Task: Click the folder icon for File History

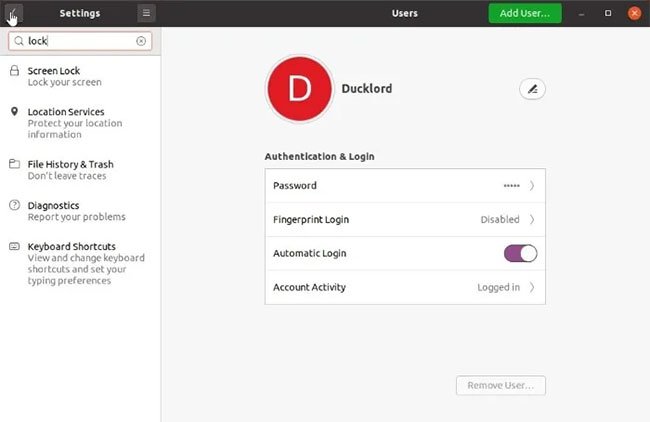Action: click(15, 164)
